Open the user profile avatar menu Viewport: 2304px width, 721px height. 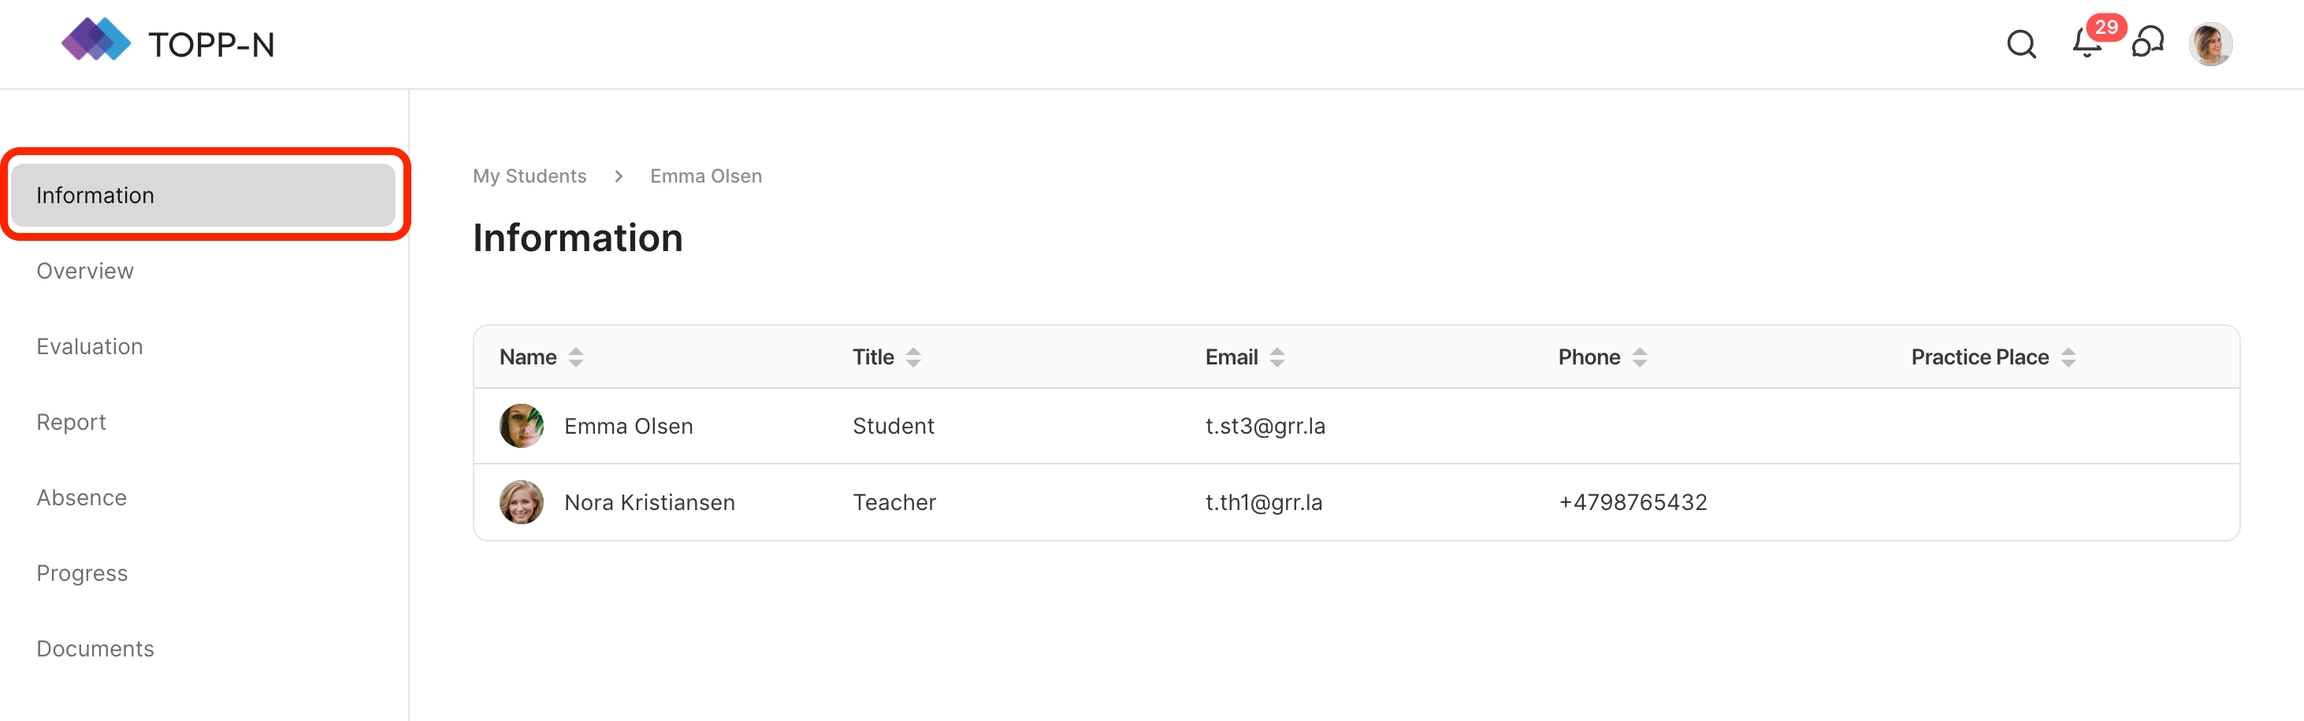(2210, 44)
